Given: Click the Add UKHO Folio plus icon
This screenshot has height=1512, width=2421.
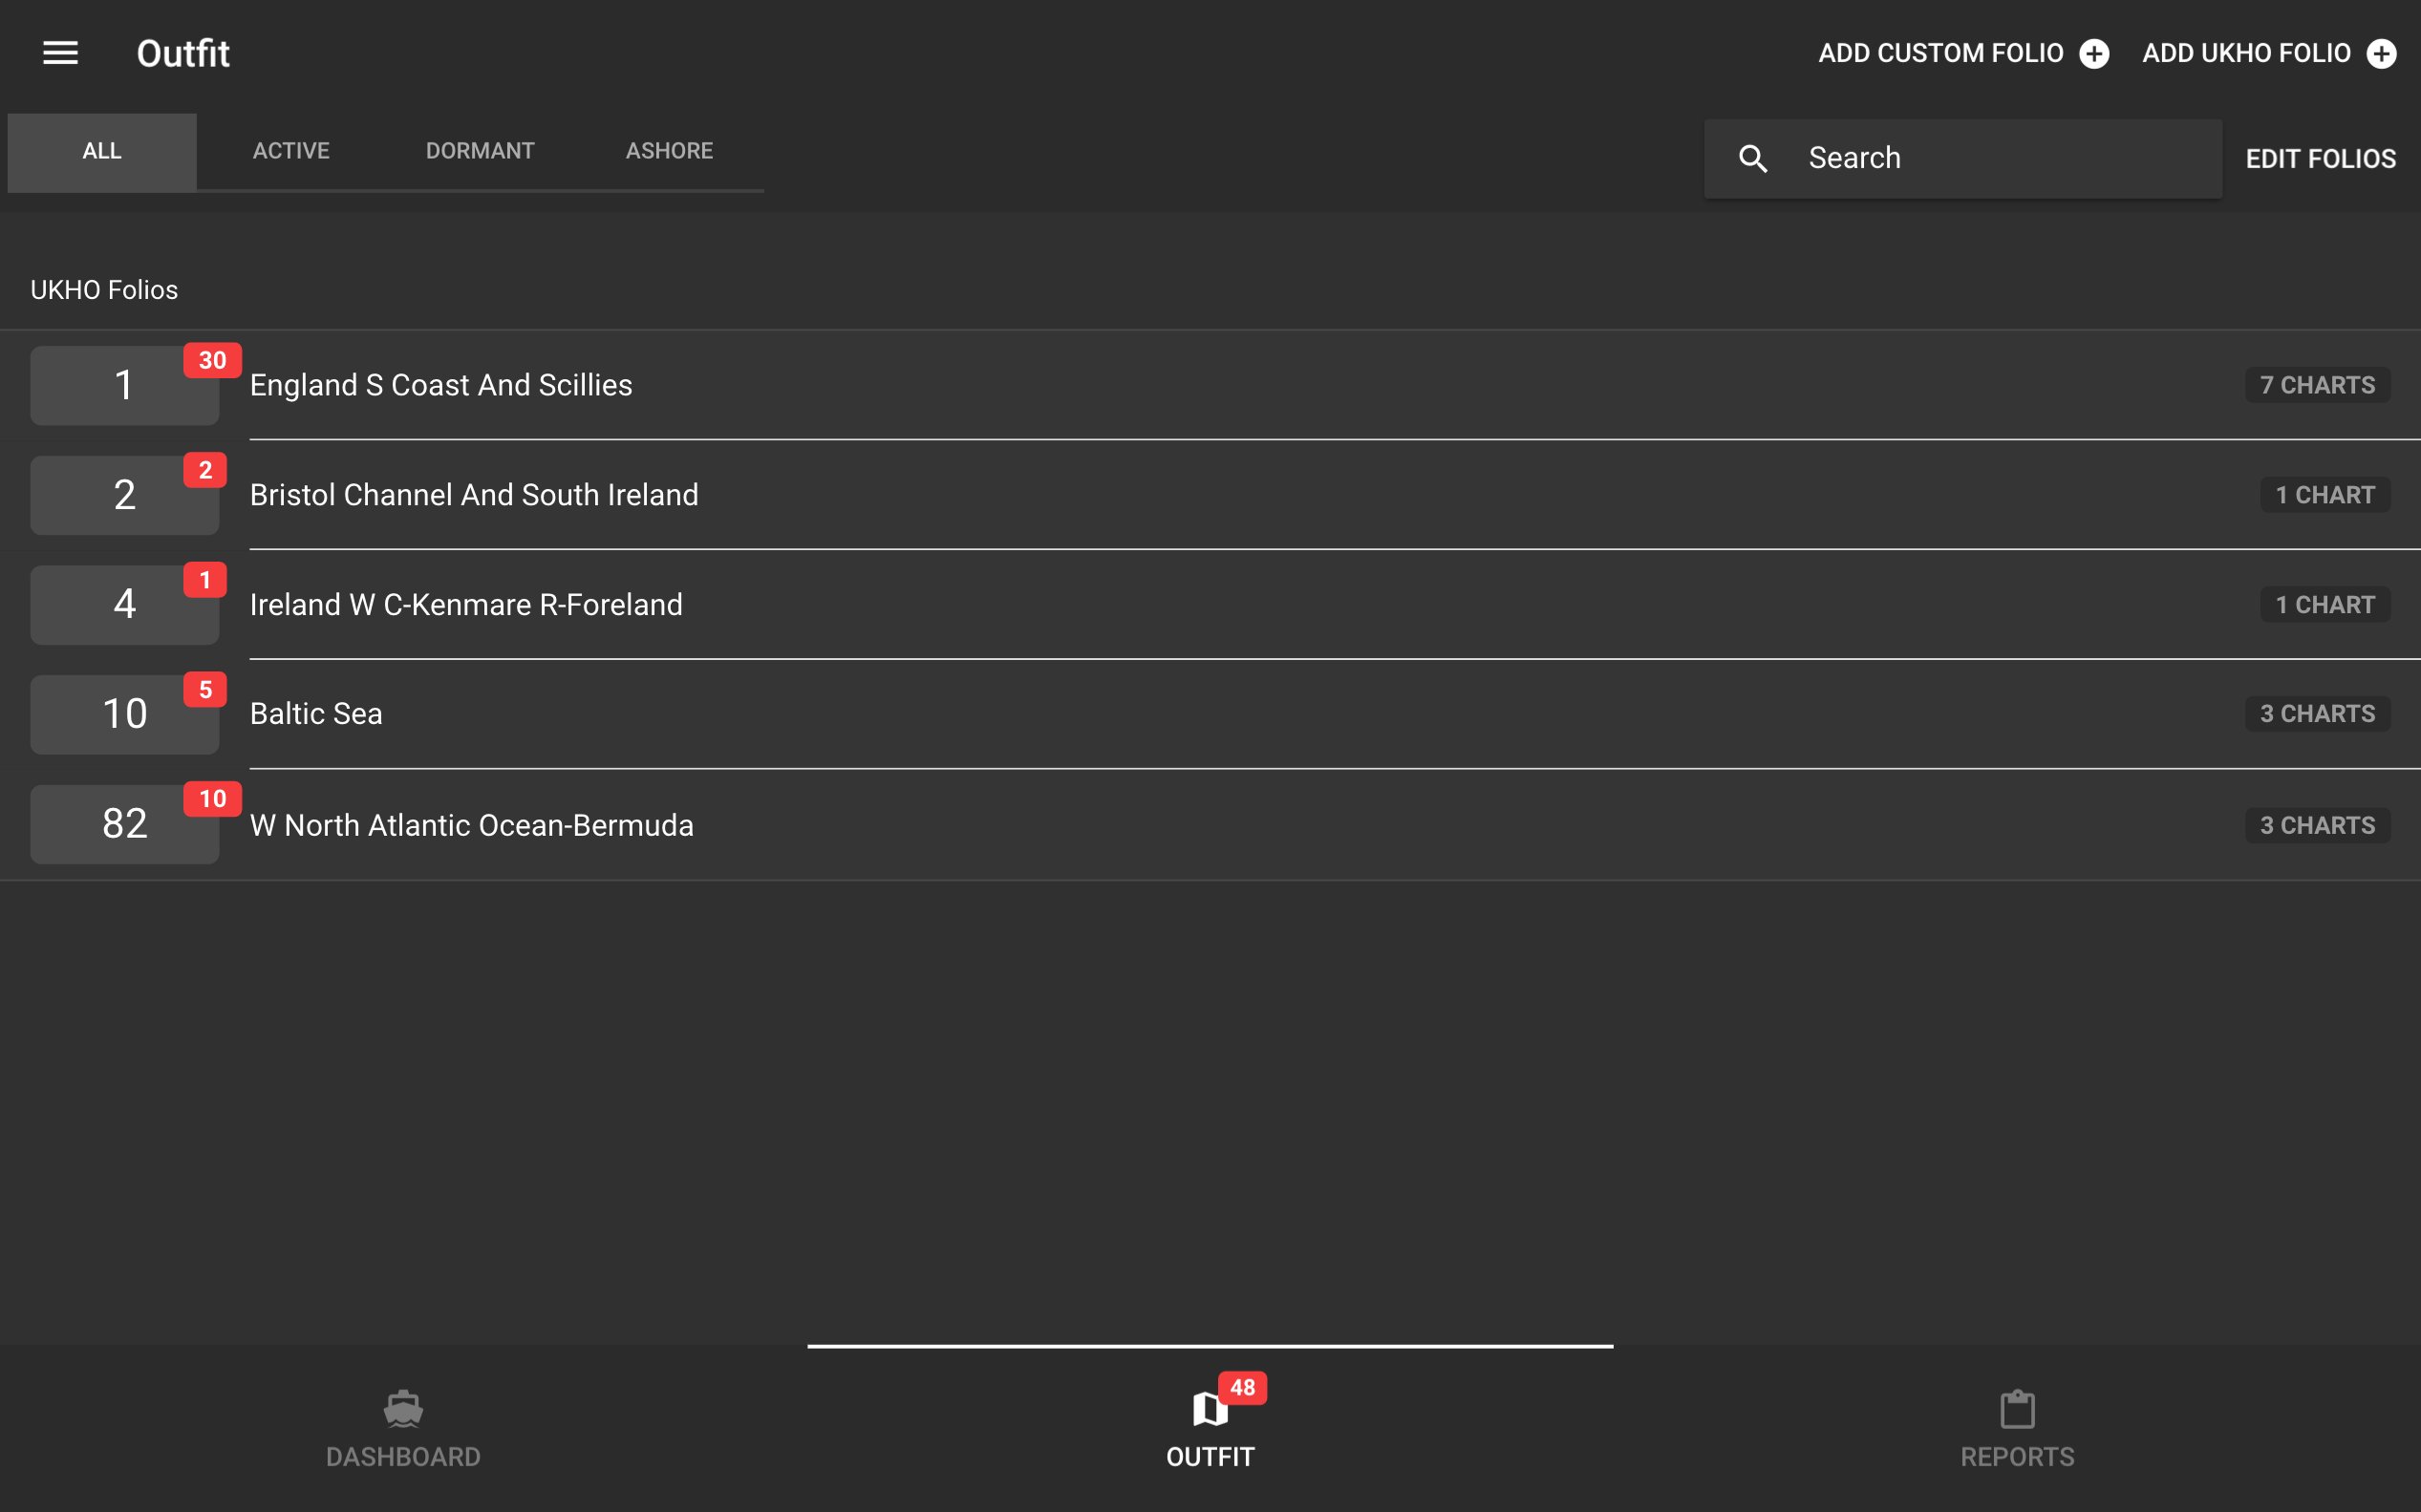Looking at the screenshot, I should click(2381, 53).
